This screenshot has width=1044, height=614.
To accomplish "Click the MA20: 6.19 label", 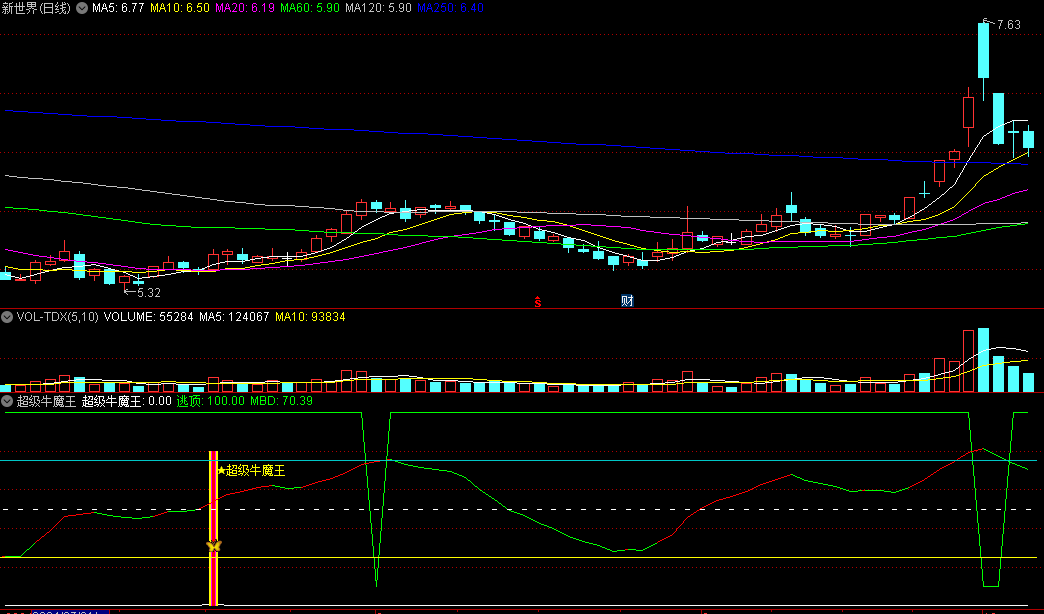I will (x=245, y=8).
